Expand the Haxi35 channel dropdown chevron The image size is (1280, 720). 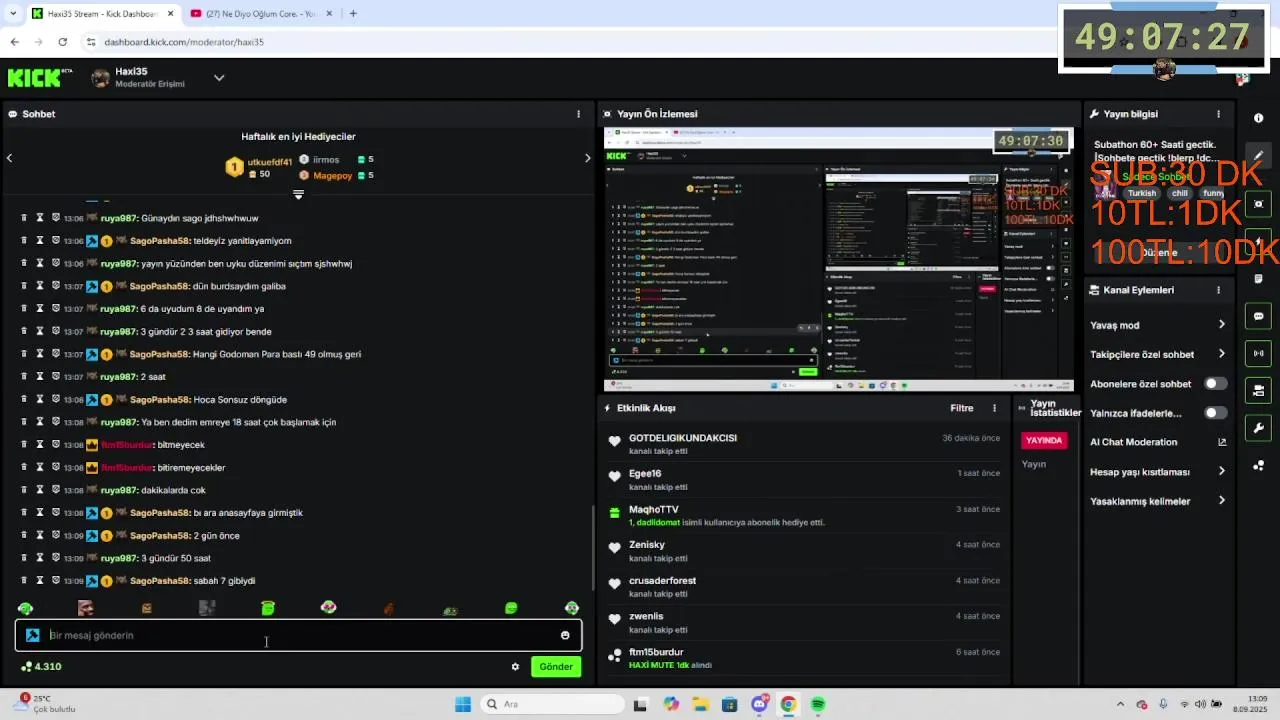click(219, 78)
